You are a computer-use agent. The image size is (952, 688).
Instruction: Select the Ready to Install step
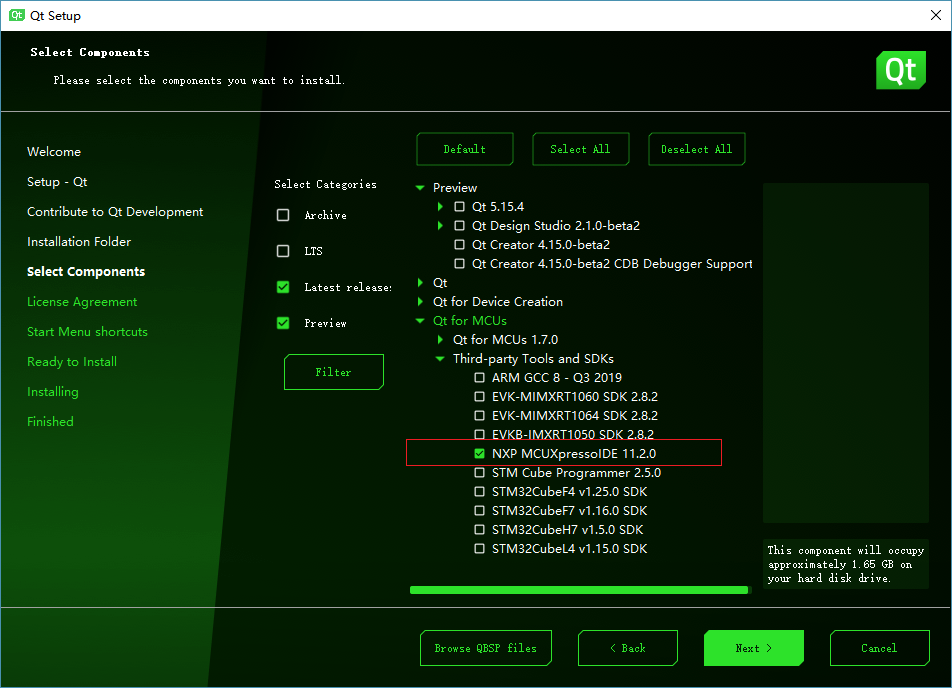(x=72, y=362)
